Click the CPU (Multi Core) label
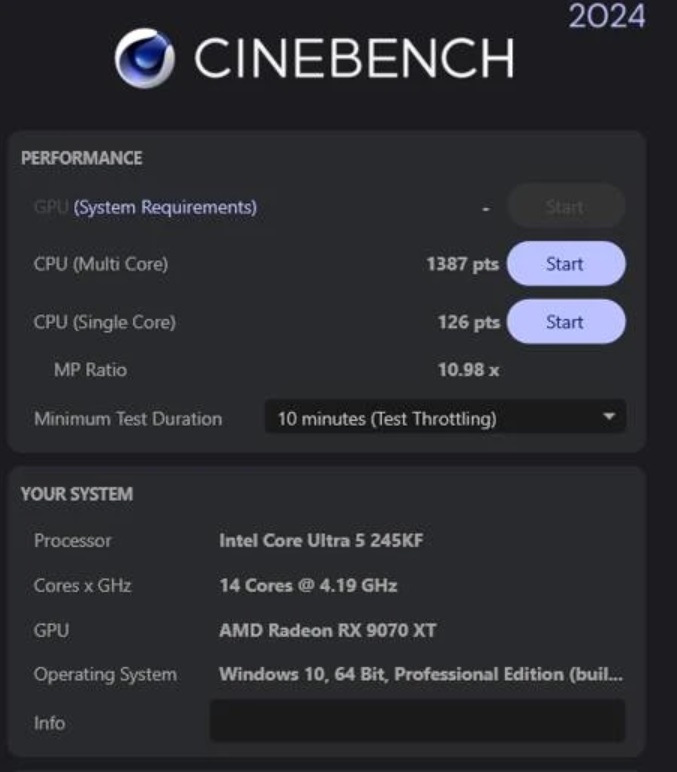This screenshot has height=772, width=677. (101, 265)
